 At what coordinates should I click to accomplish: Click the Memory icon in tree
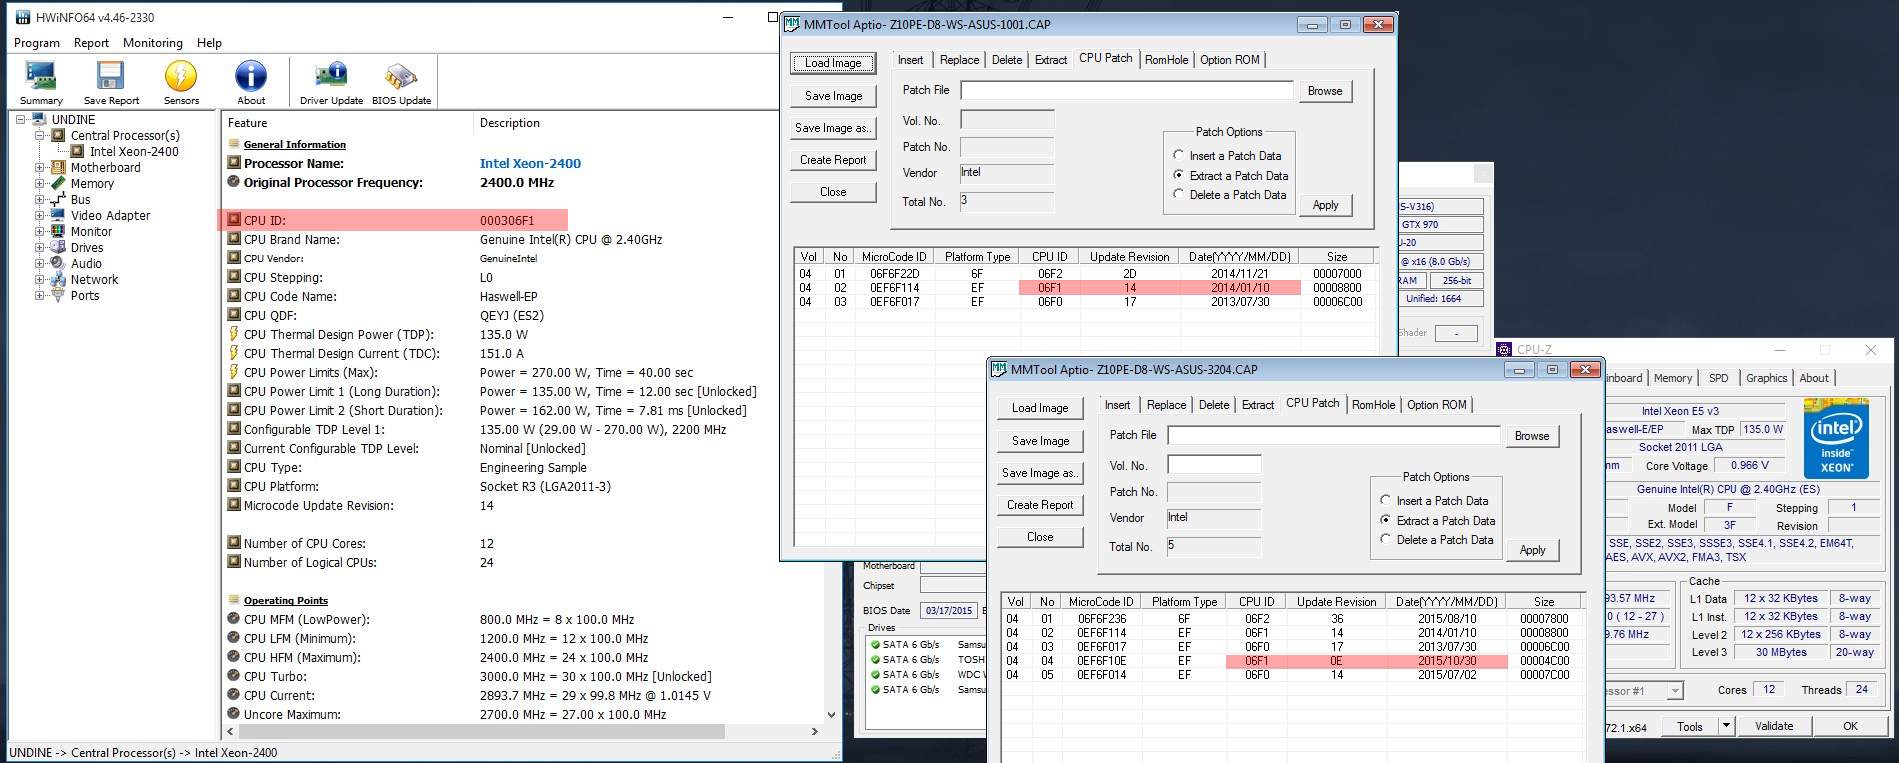[58, 184]
